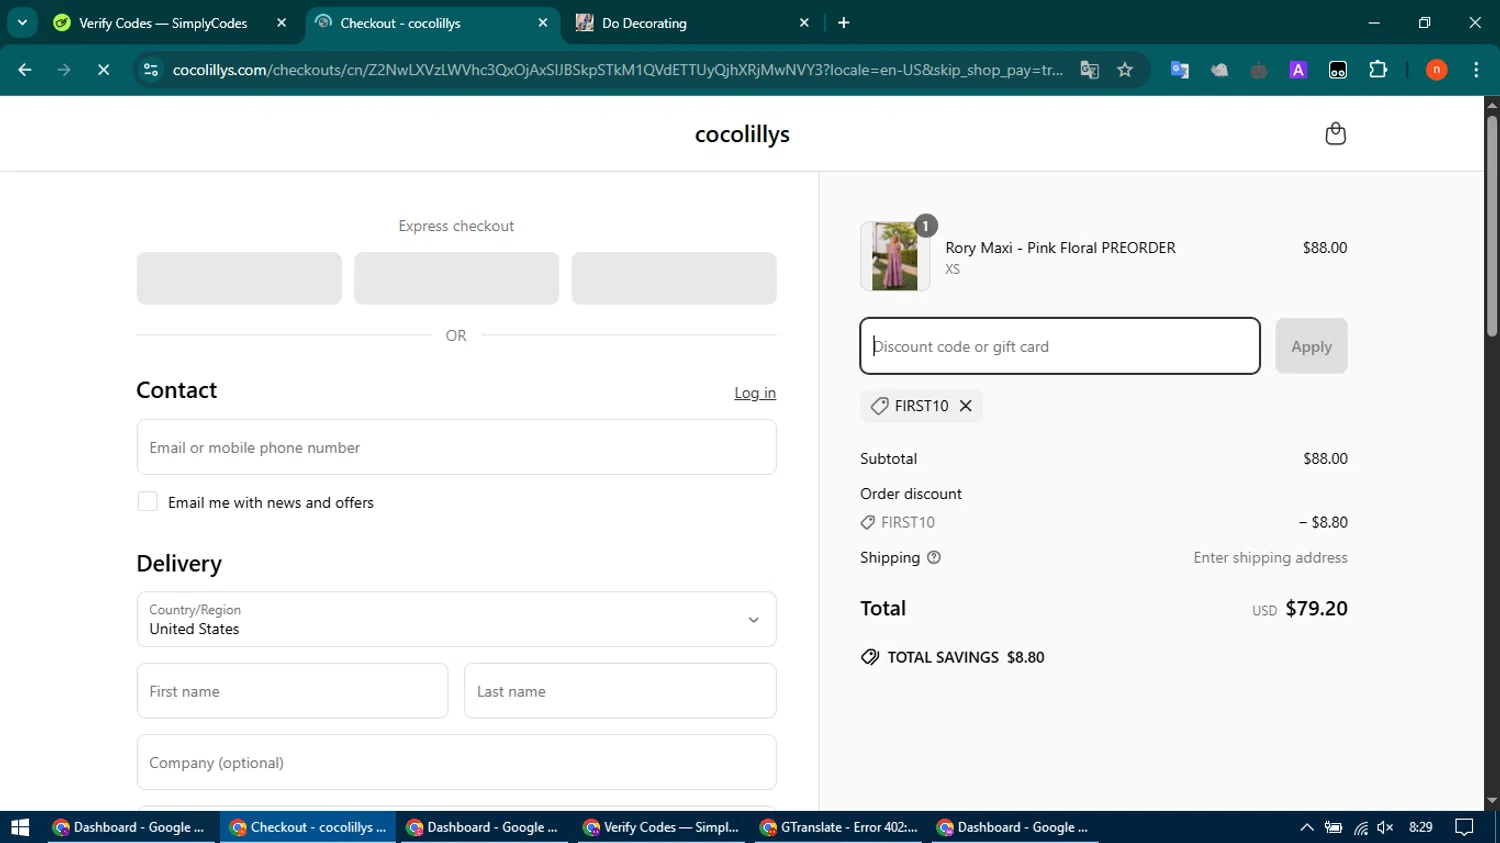Open a new browser tab
The image size is (1500, 843).
tap(844, 23)
